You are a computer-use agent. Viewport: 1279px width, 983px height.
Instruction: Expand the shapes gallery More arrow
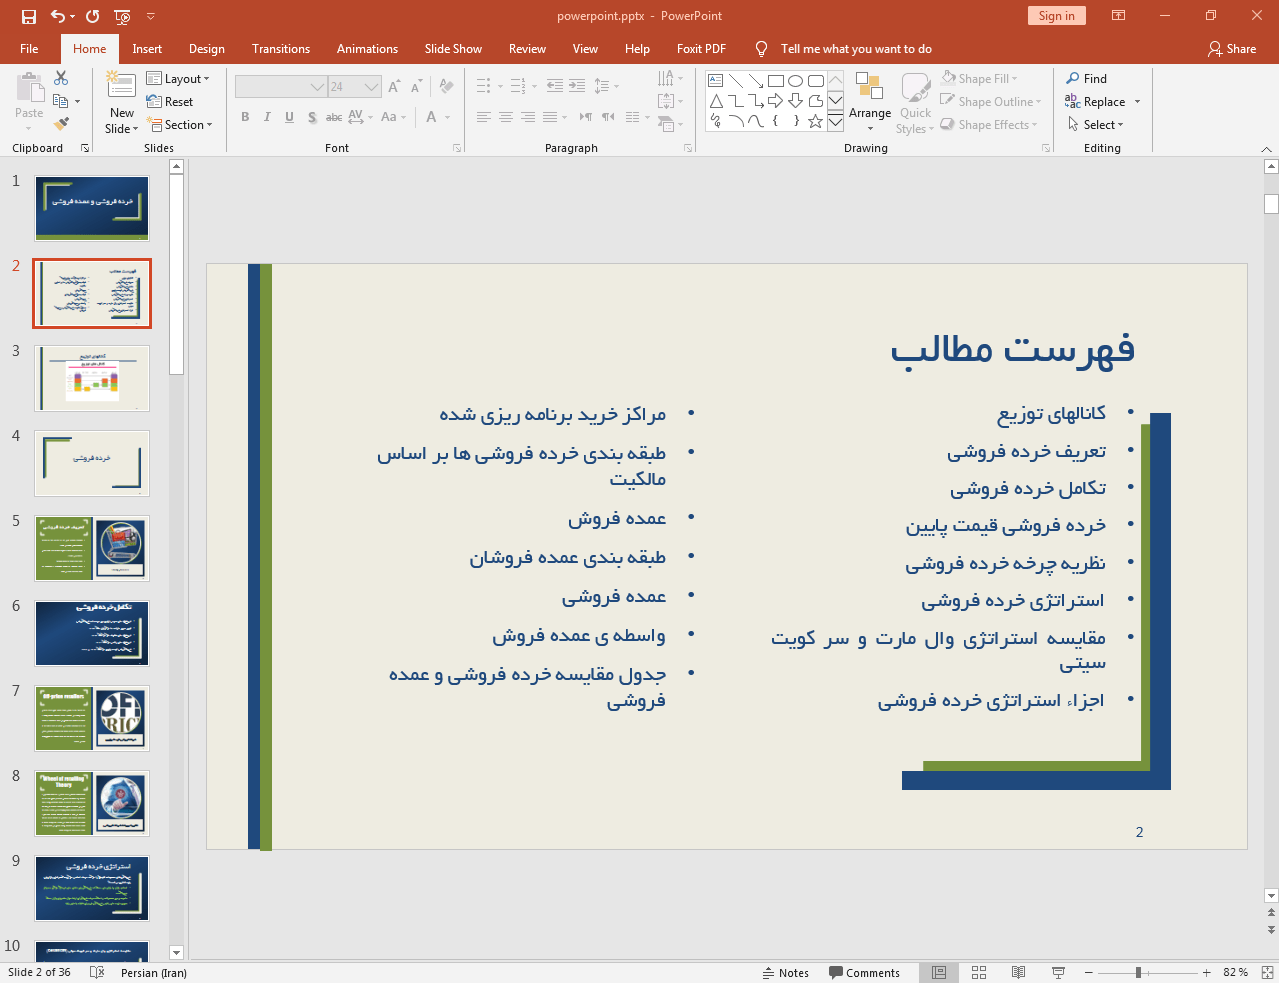(835, 121)
